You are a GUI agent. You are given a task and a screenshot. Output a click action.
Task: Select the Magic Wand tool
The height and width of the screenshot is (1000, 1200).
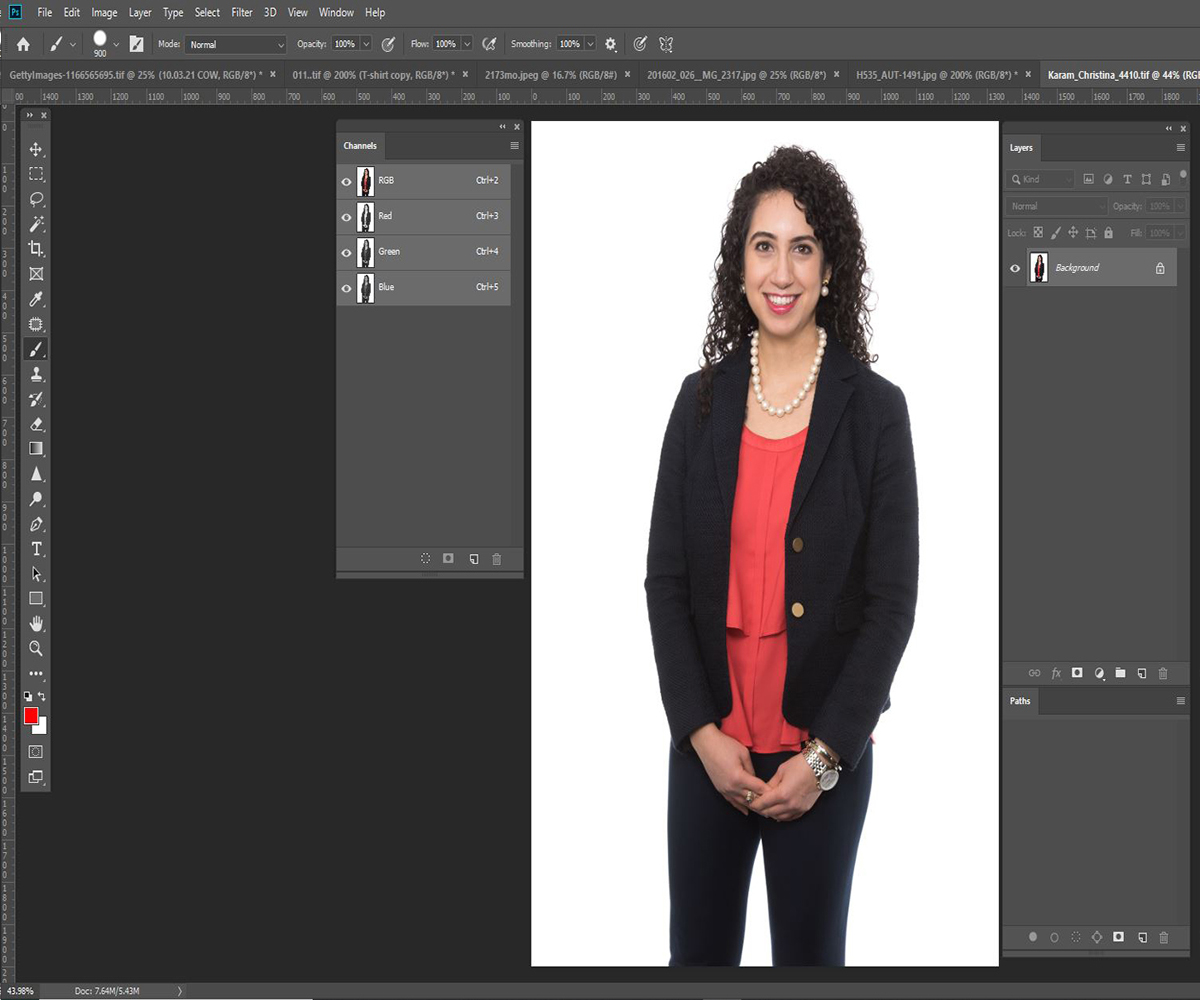(x=36, y=224)
